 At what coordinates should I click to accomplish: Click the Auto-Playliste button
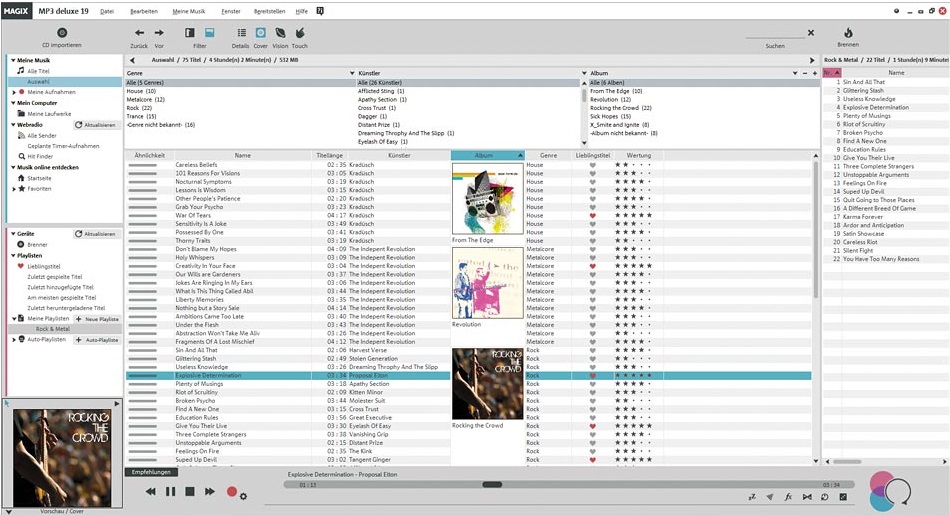tap(97, 340)
